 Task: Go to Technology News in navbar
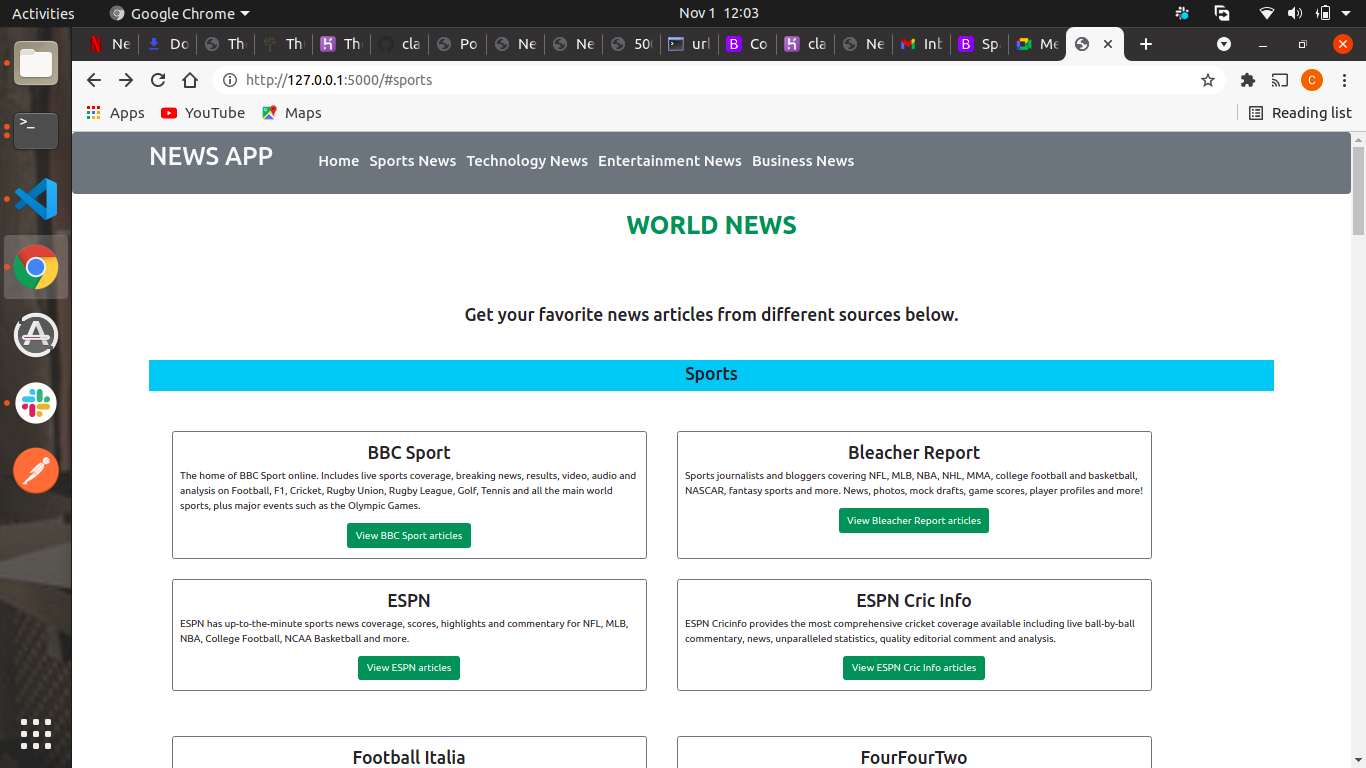527,161
